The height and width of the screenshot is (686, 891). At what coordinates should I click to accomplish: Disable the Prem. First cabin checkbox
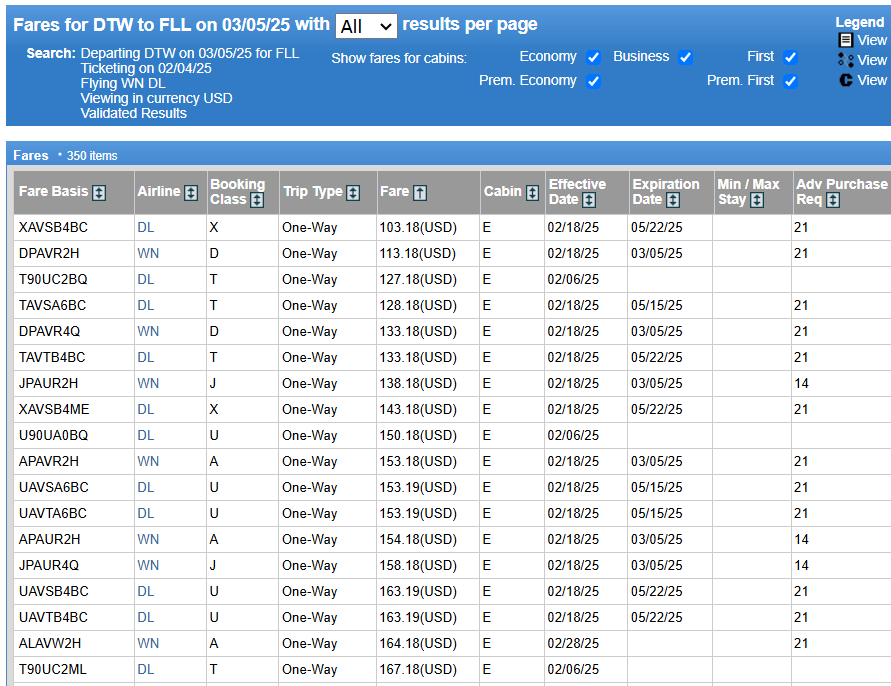(790, 81)
